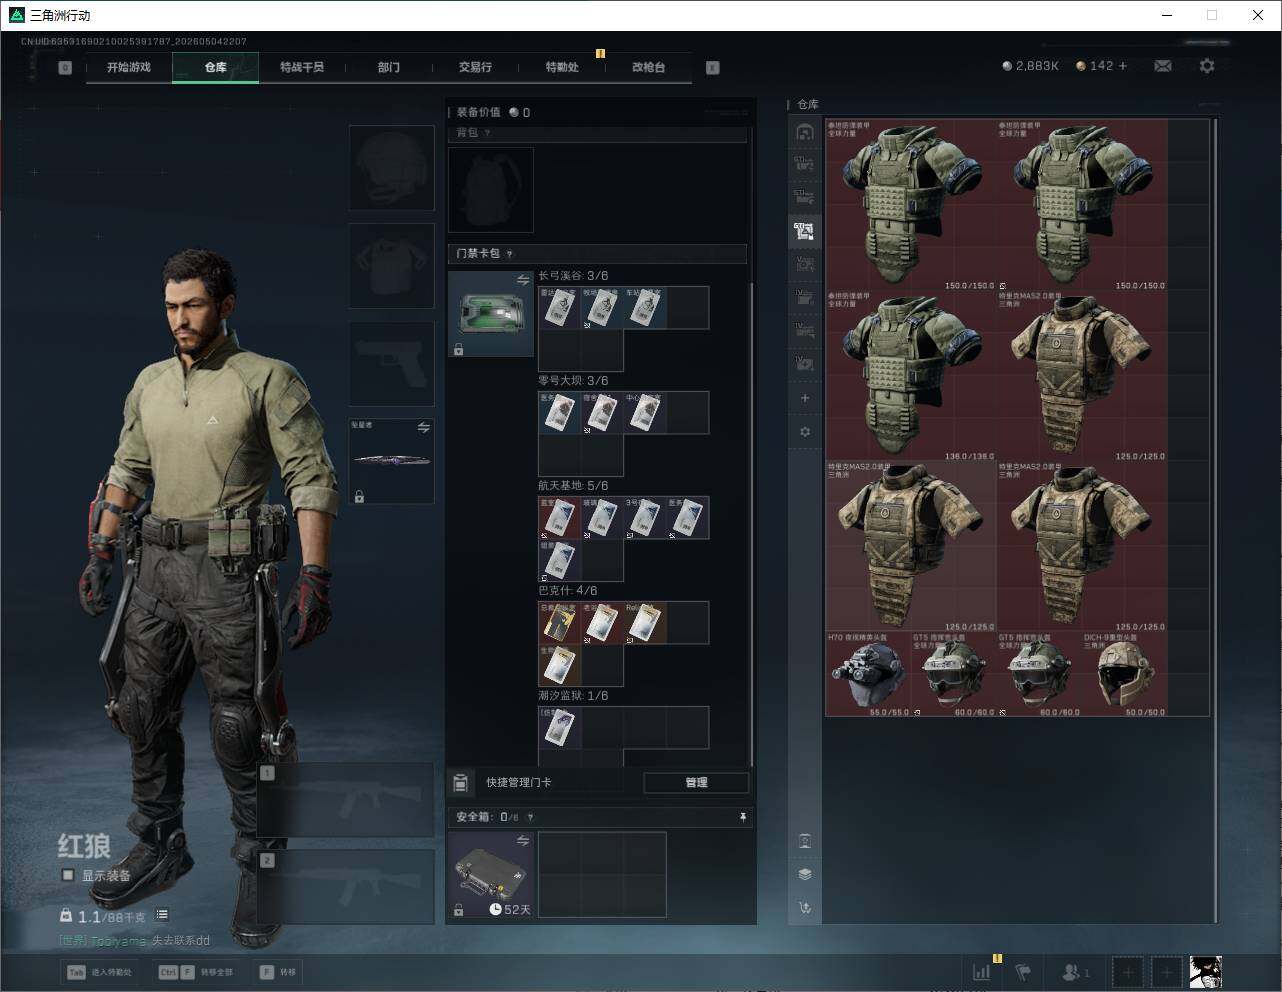1282x992 pixels.
Task: Click swap icon on the keycard case
Action: [x=522, y=281]
